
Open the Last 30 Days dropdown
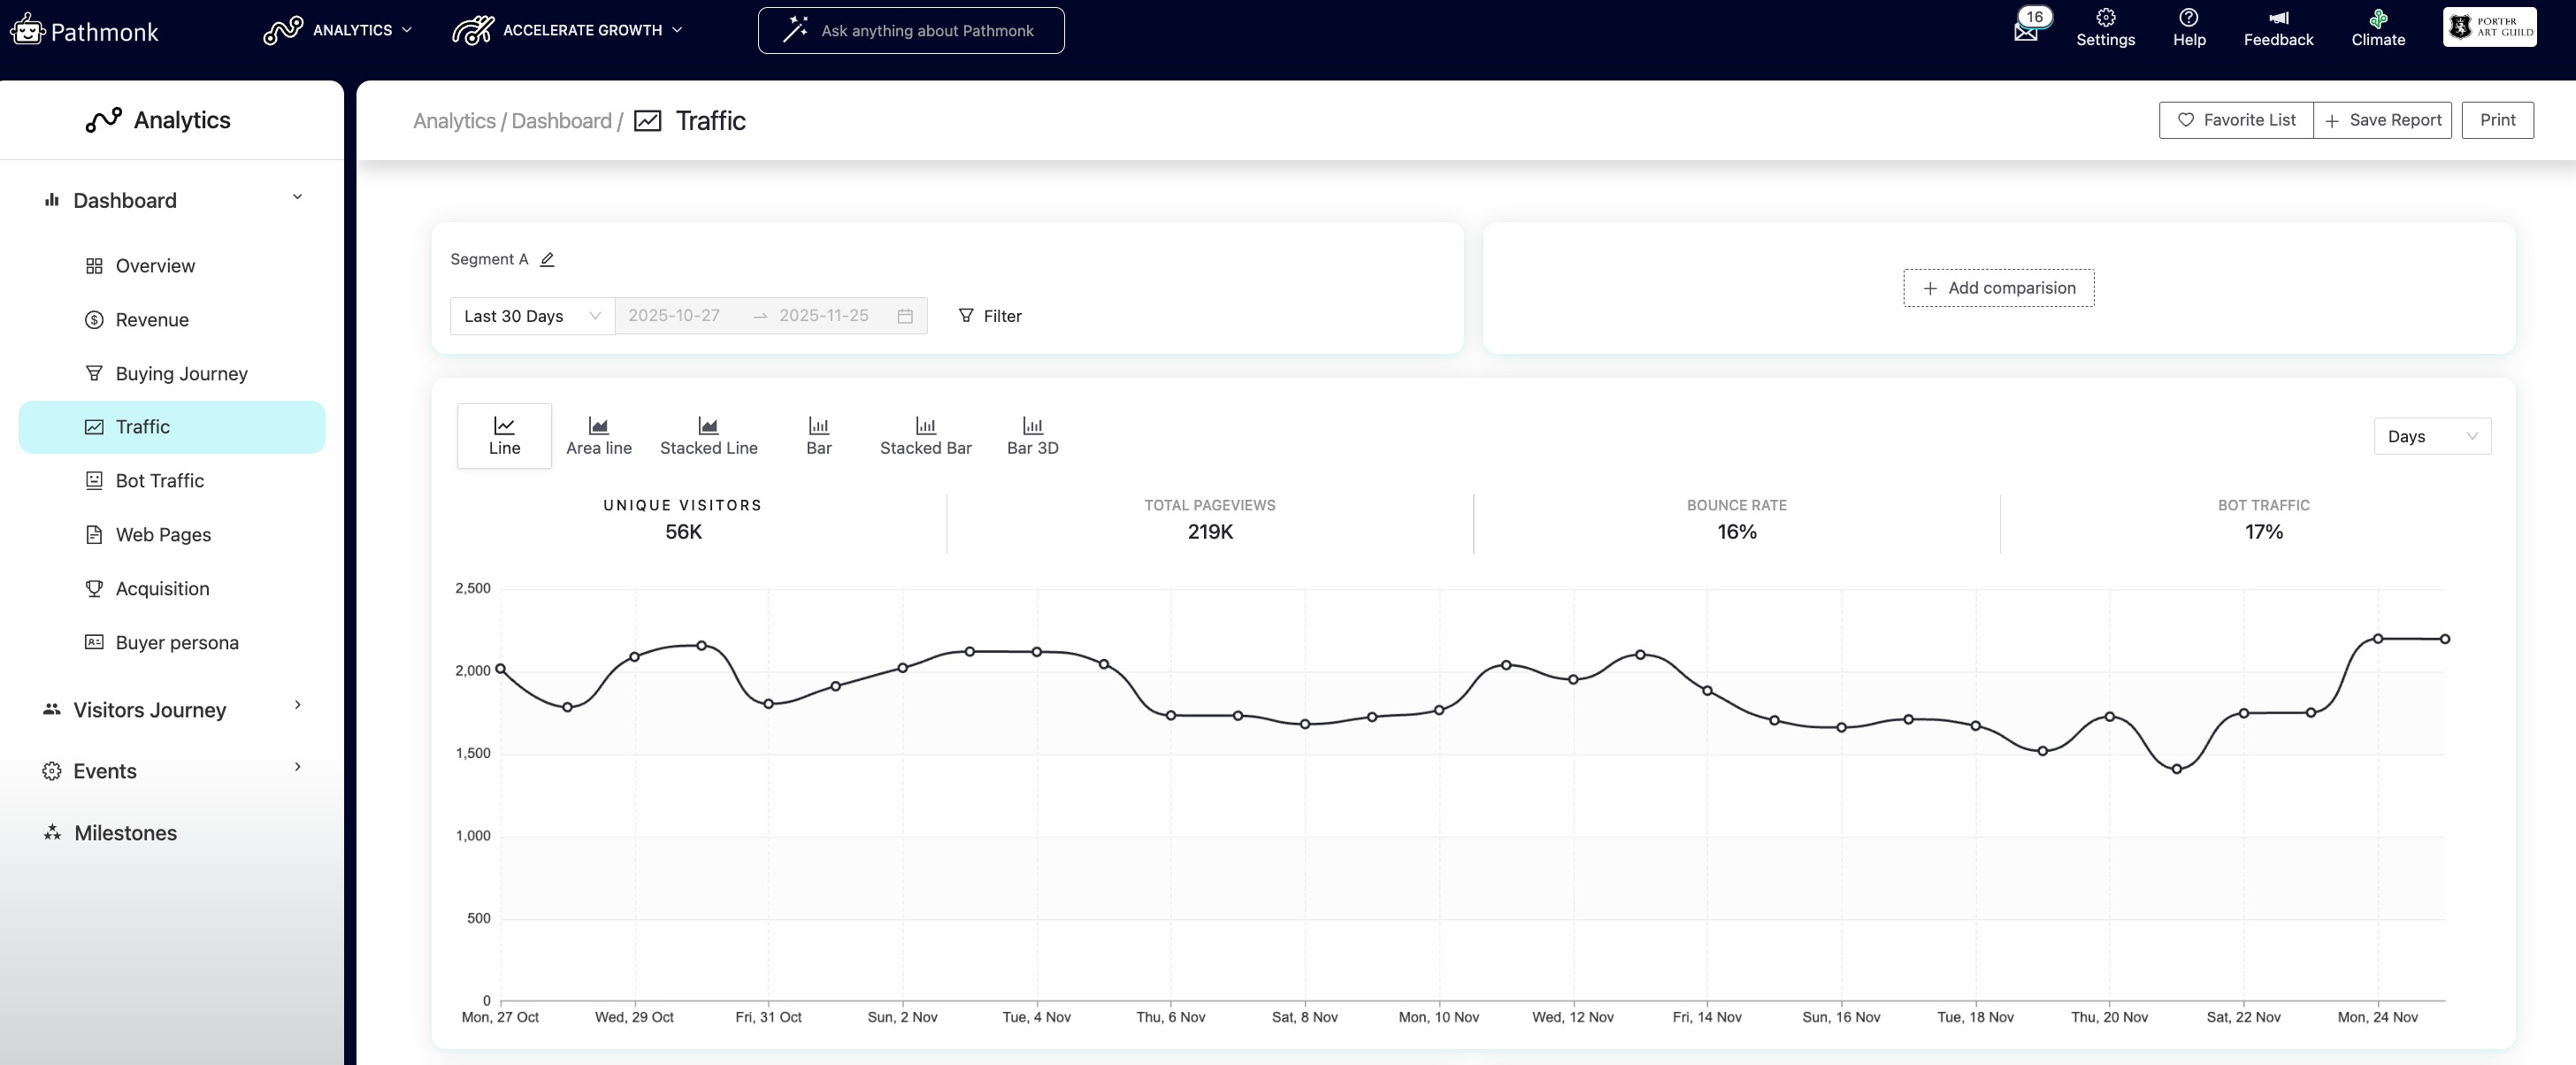click(531, 316)
